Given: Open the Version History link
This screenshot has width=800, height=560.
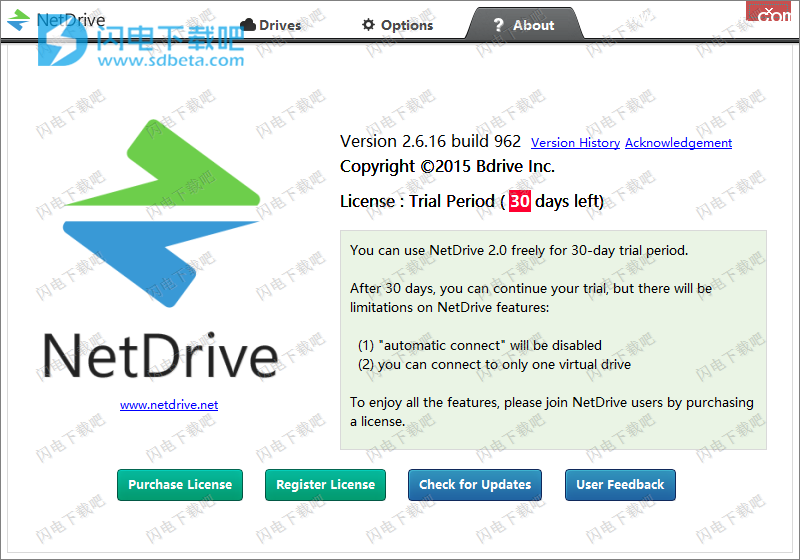Looking at the screenshot, I should pos(575,143).
